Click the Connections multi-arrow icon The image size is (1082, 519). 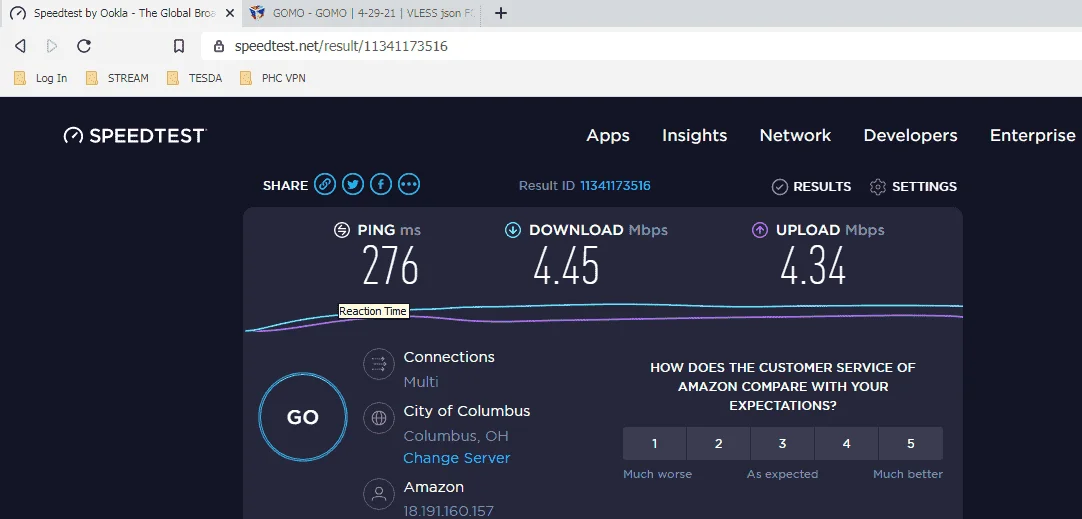click(x=378, y=364)
